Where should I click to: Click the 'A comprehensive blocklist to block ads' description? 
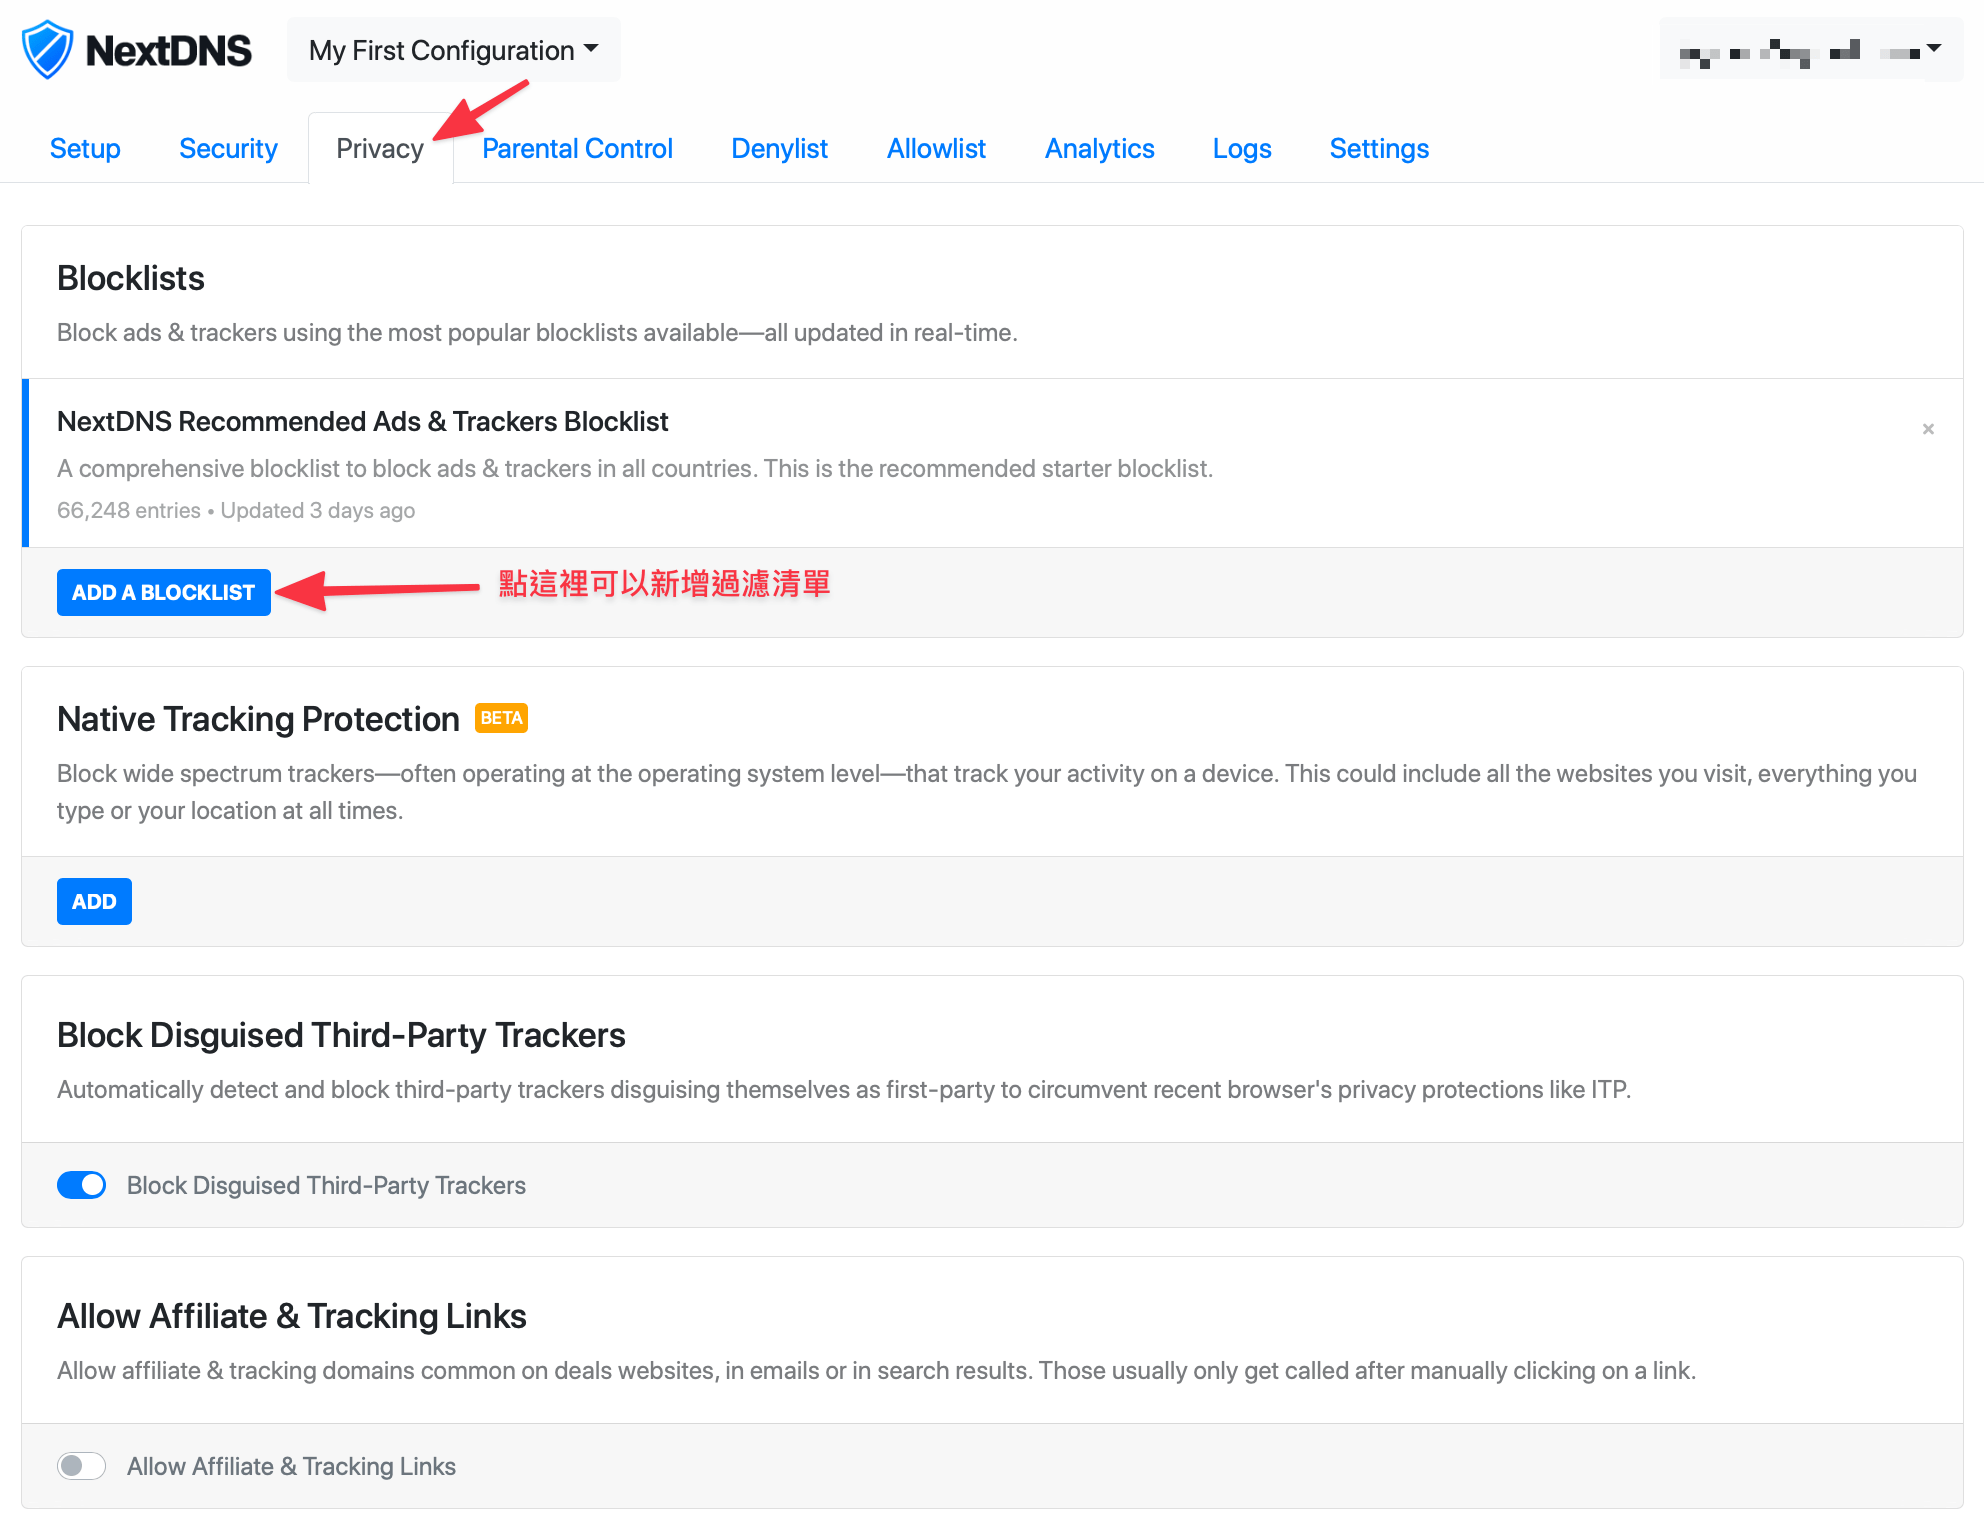point(635,468)
